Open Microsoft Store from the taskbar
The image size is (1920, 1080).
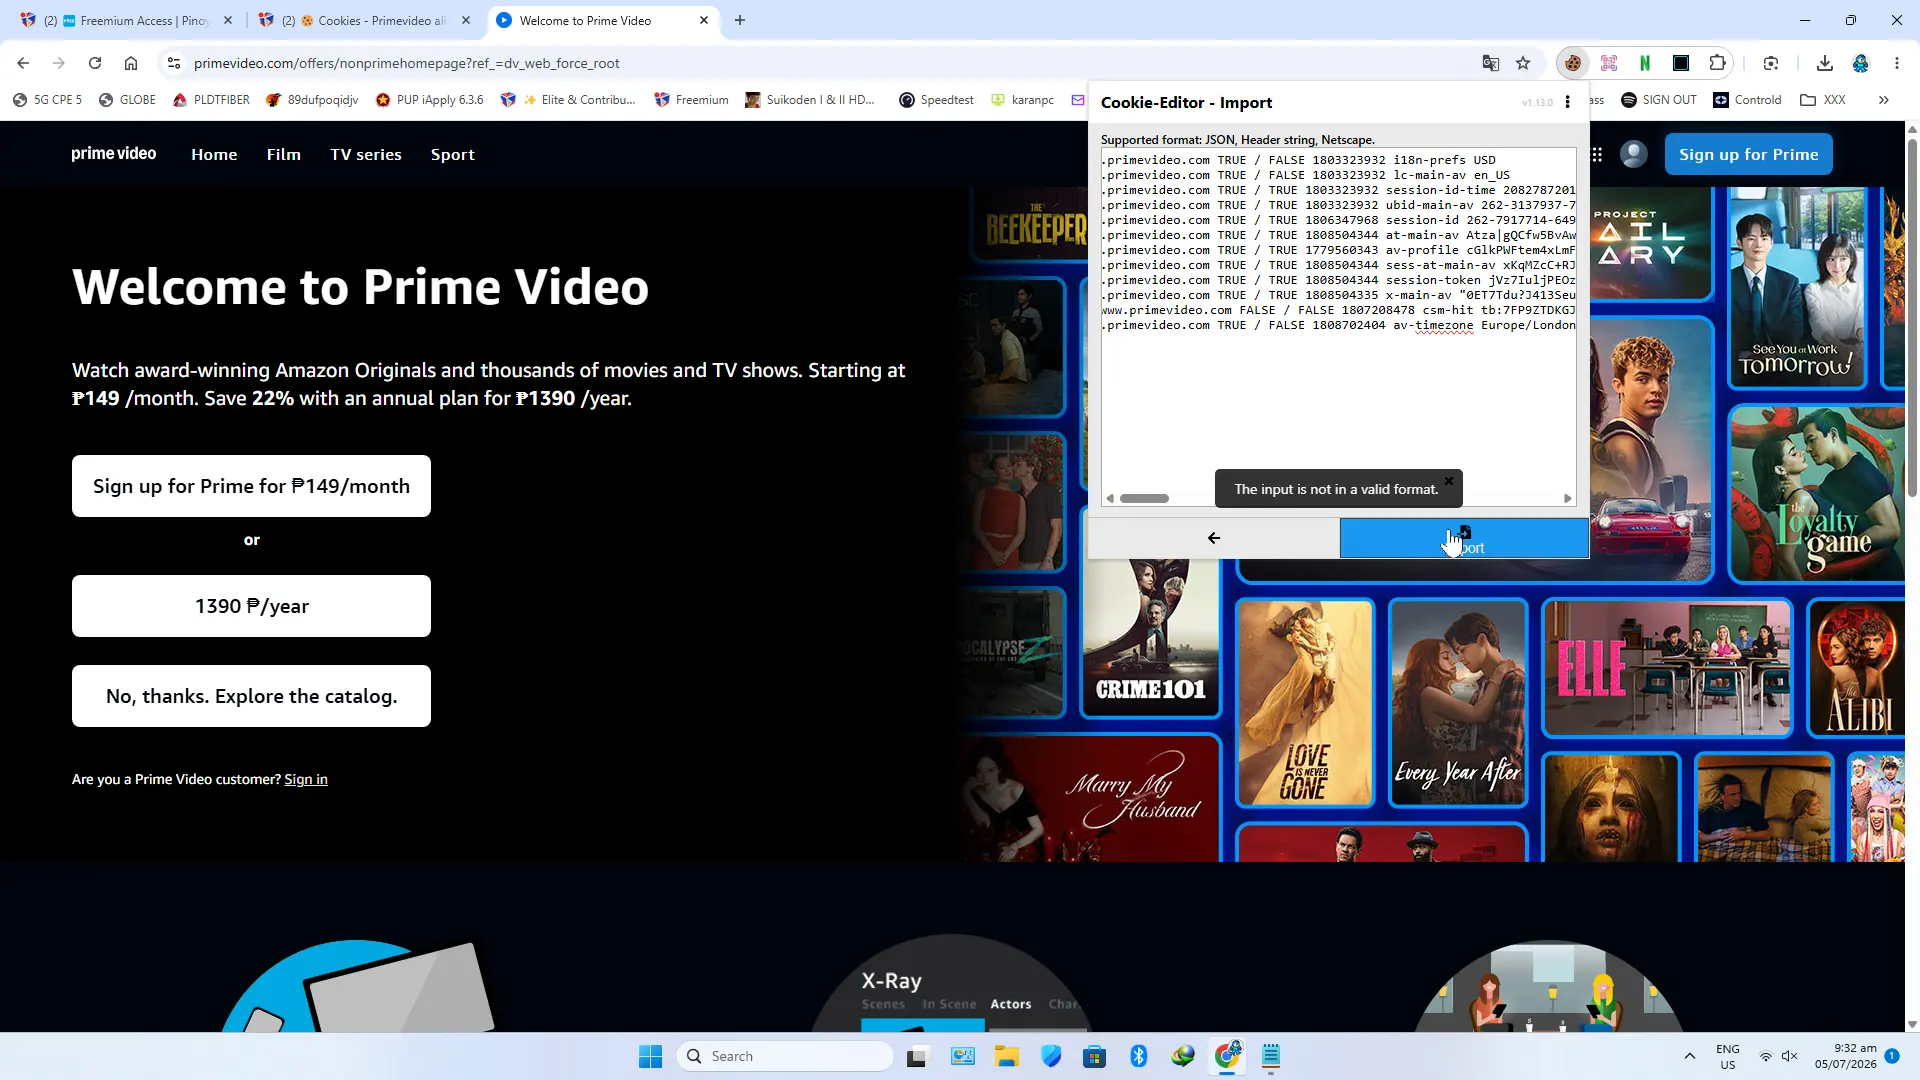pyautogui.click(x=1095, y=1056)
